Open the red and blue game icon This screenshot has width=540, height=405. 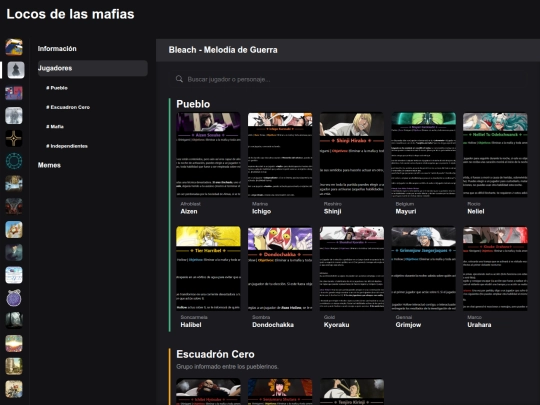click(x=14, y=93)
